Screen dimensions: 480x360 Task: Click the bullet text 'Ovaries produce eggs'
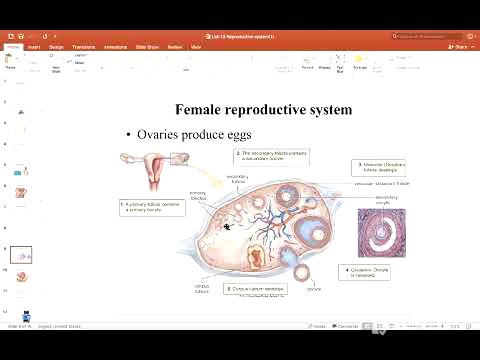194,135
